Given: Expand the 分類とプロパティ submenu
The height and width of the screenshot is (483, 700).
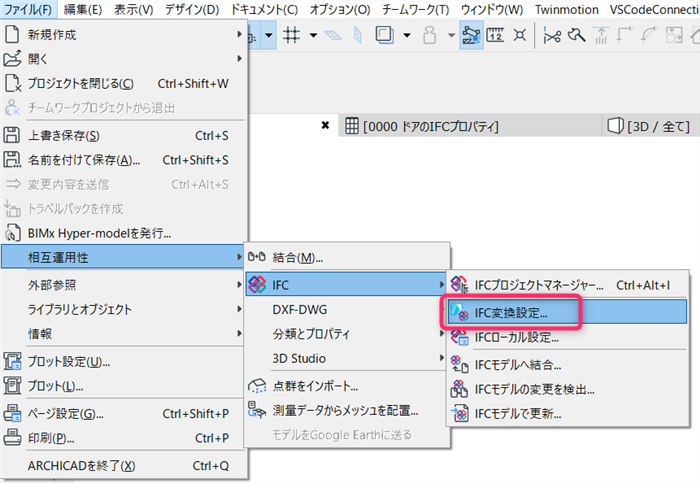Looking at the screenshot, I should coord(347,334).
